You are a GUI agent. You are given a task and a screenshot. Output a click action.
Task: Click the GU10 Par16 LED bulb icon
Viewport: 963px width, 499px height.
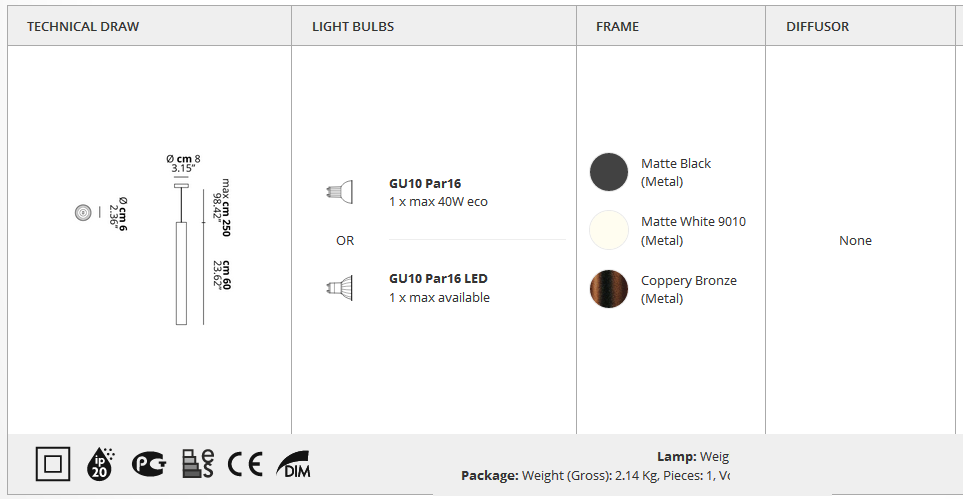(340, 288)
